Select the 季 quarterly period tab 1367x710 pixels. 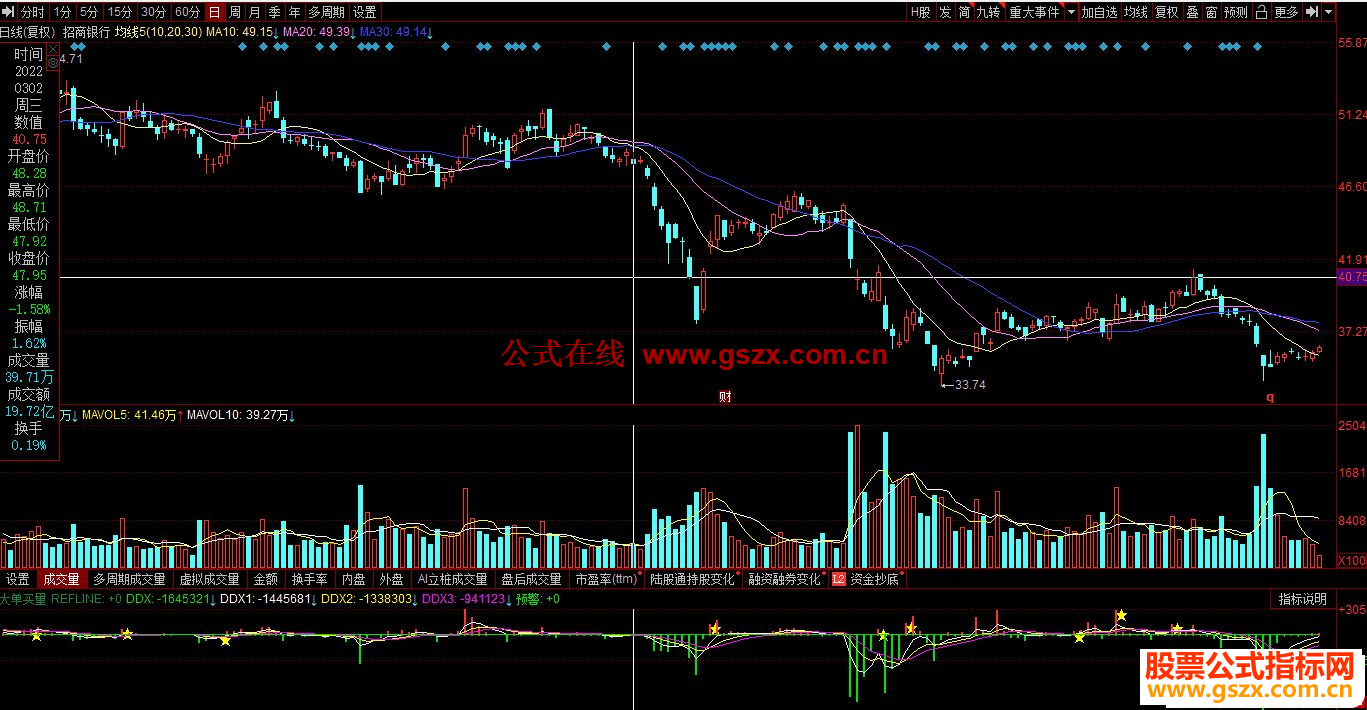point(274,12)
